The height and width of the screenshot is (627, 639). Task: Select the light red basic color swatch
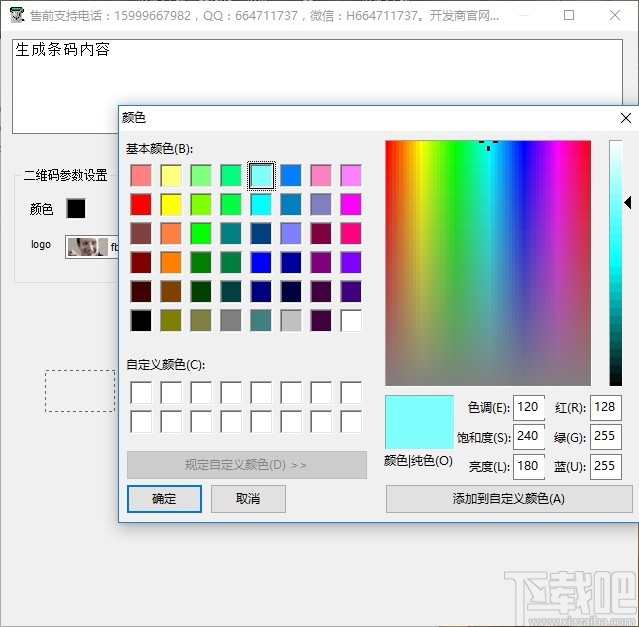click(x=141, y=175)
